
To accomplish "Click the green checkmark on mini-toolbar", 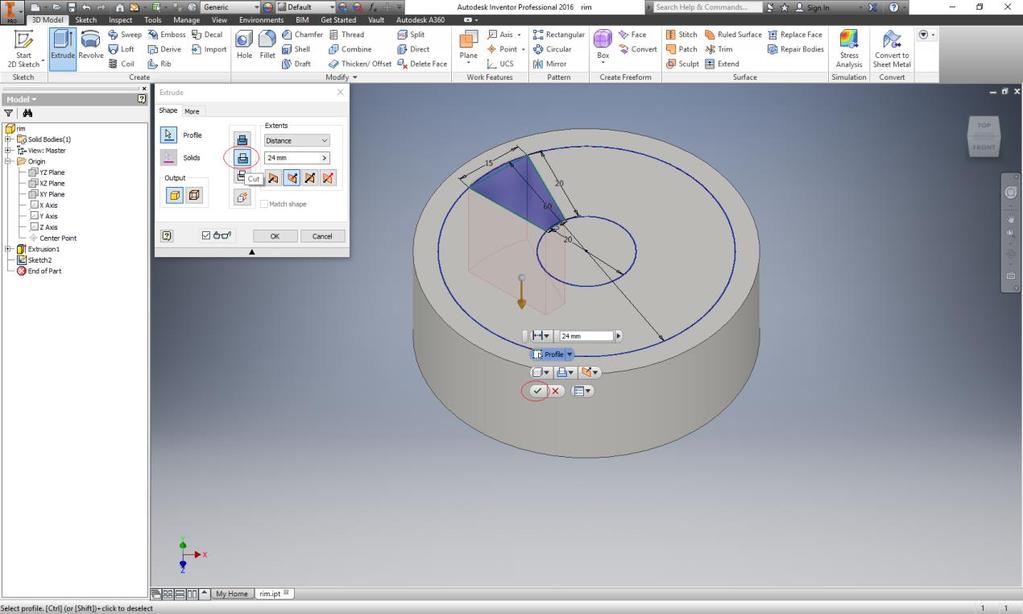I will click(x=536, y=391).
